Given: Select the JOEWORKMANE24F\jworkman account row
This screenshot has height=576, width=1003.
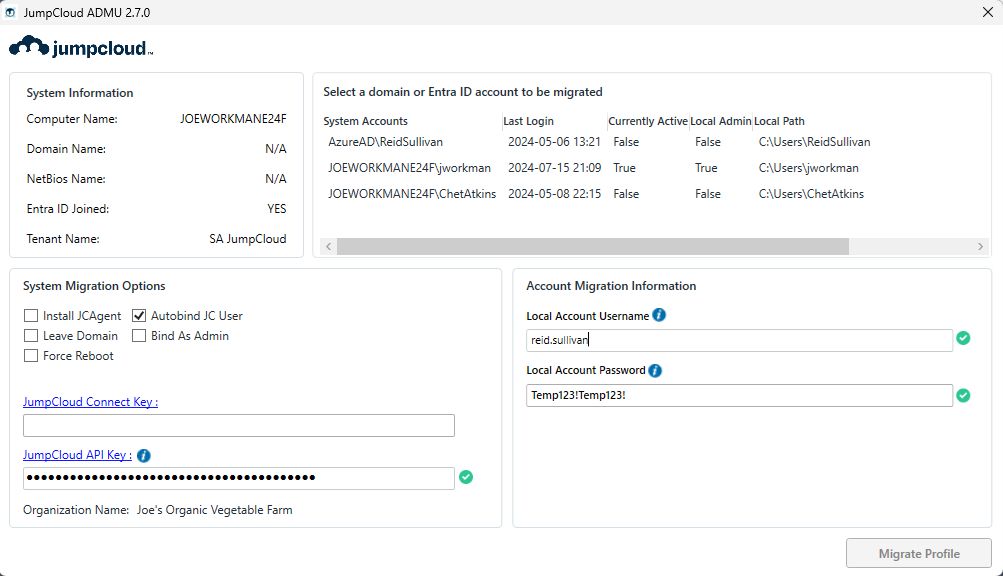Looking at the screenshot, I should [655, 168].
